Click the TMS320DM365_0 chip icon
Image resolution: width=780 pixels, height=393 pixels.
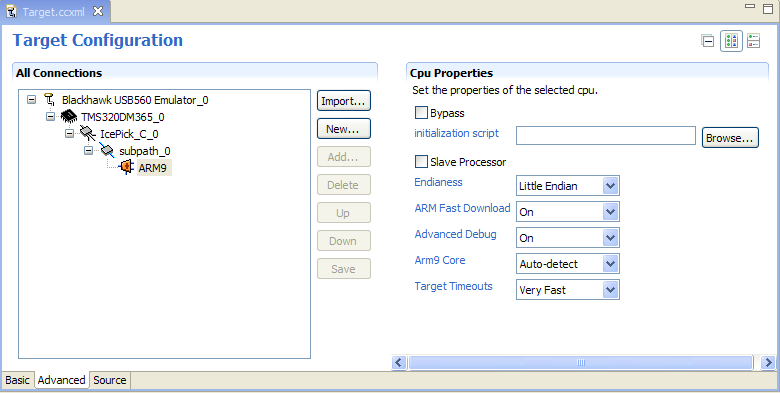coord(69,117)
